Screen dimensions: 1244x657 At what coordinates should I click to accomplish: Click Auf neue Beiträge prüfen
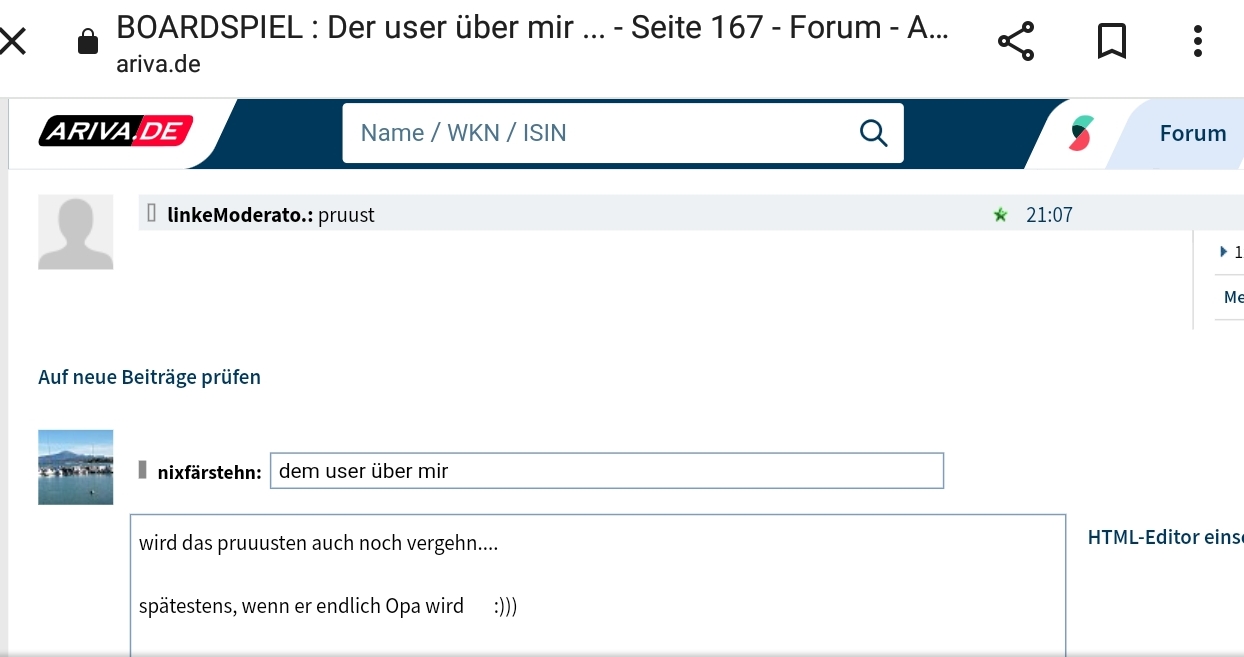click(x=149, y=377)
